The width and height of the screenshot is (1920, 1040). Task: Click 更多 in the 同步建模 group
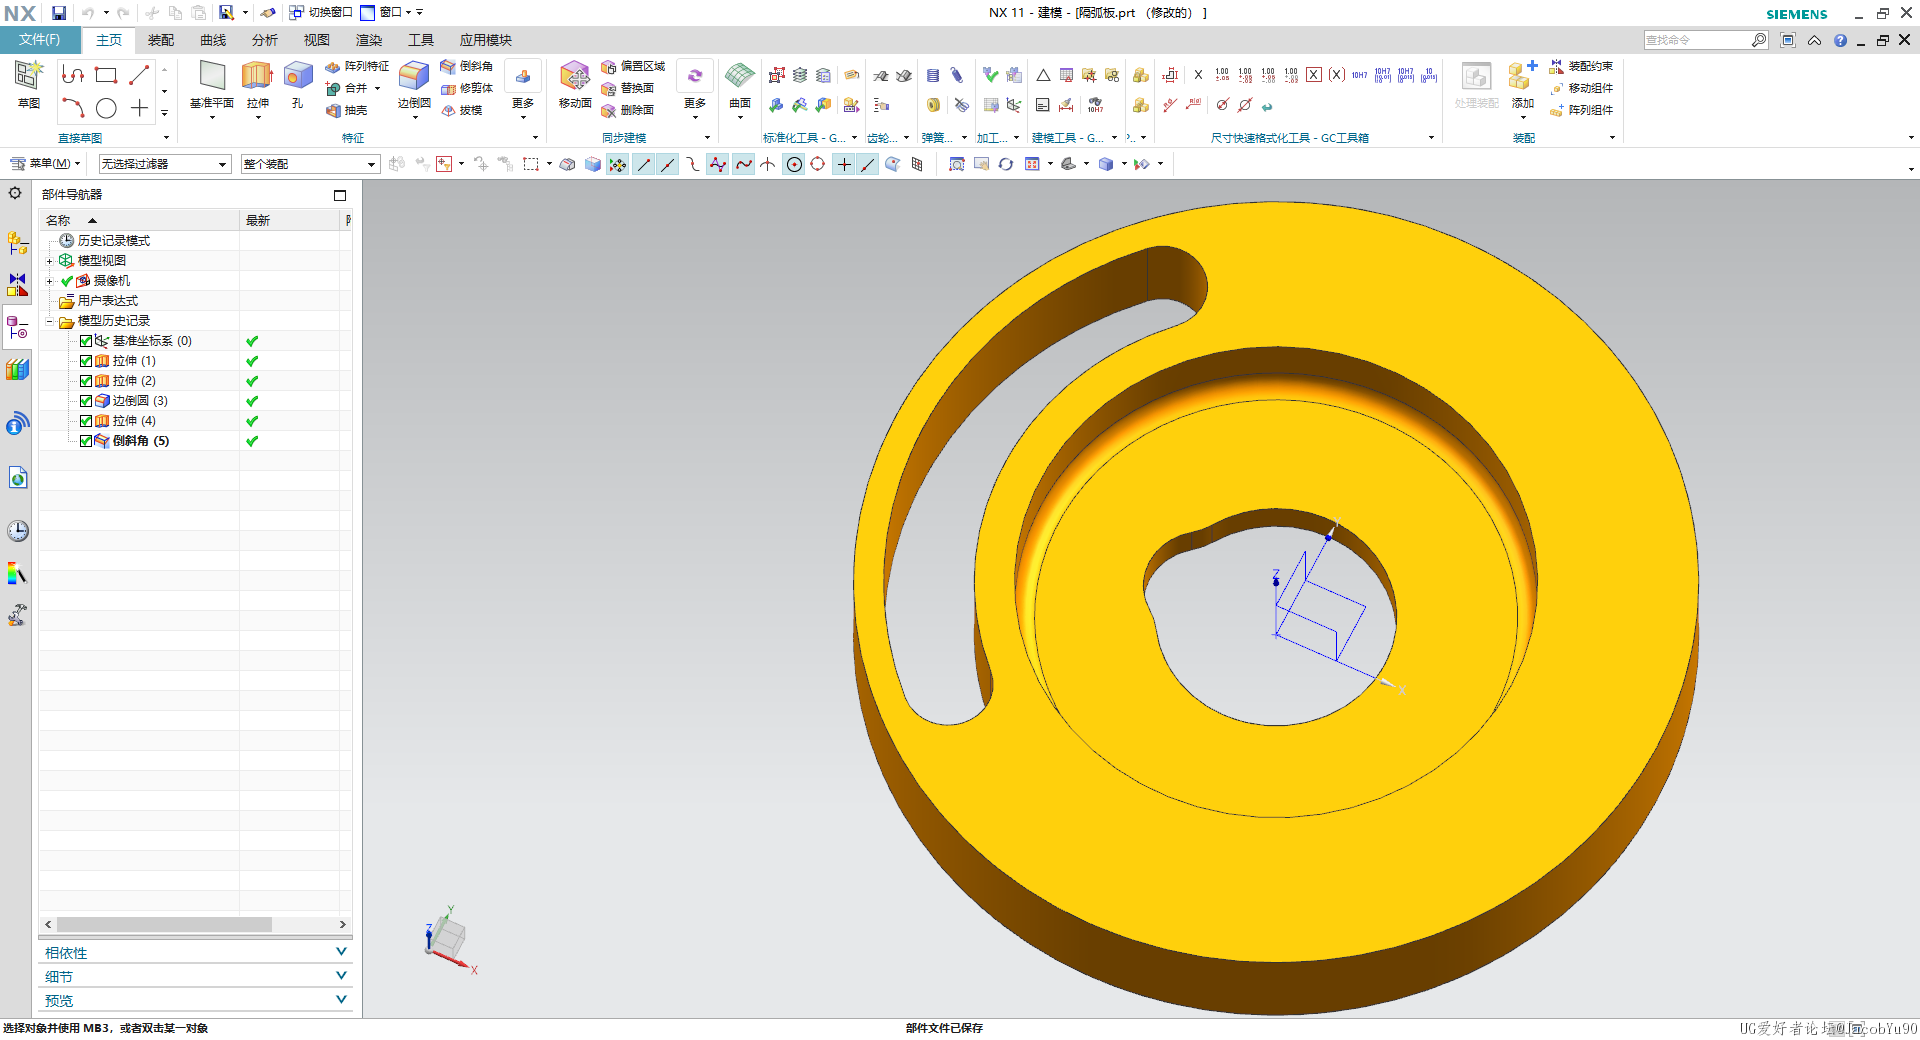(695, 89)
